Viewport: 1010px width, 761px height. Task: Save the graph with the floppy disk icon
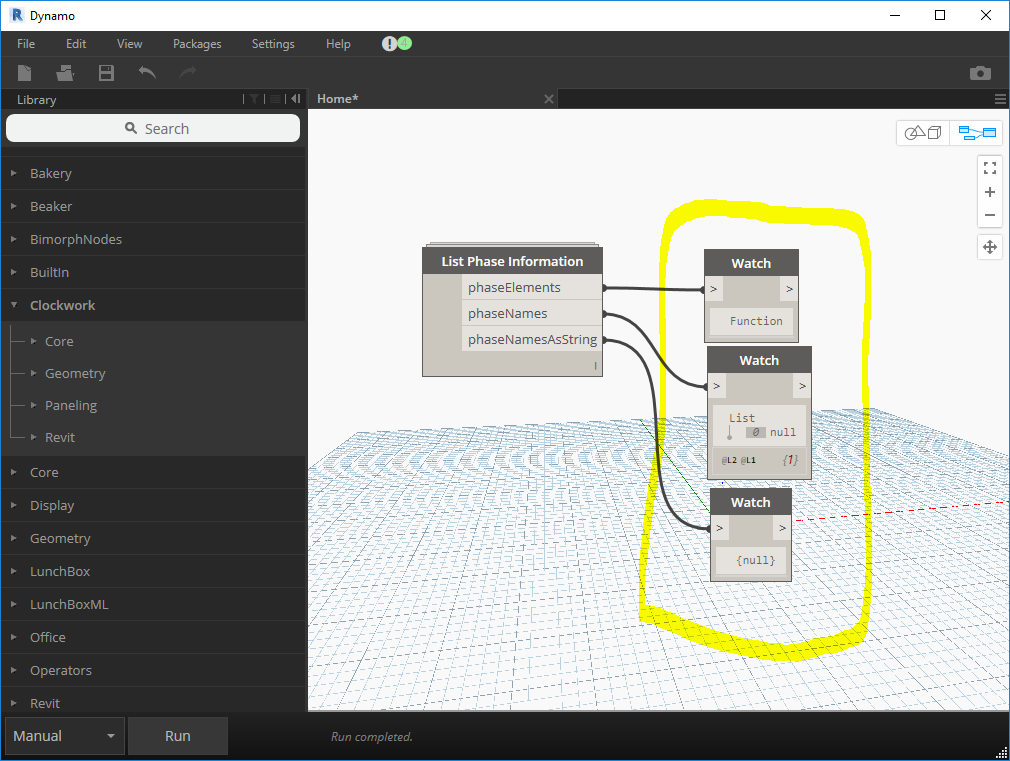point(106,73)
